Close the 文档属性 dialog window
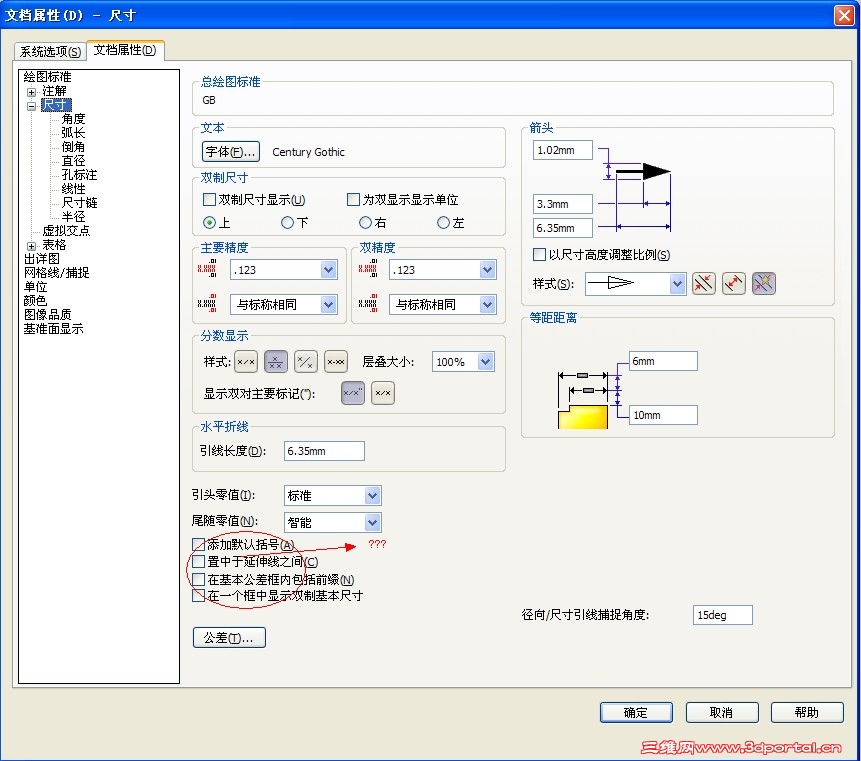Screen dimensions: 861x761 coord(843,15)
